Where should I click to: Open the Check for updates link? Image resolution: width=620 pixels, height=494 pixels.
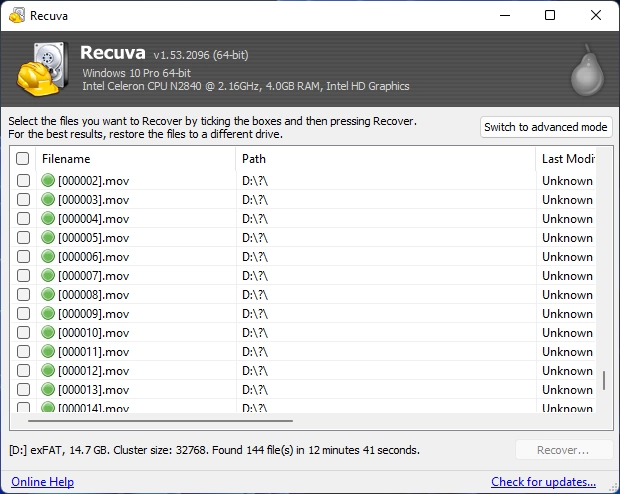(x=543, y=482)
